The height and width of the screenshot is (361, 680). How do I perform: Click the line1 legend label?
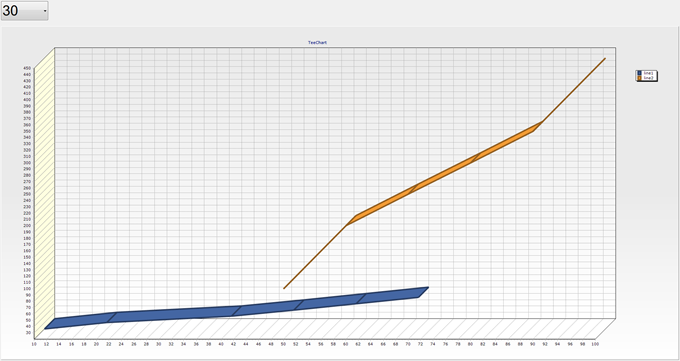648,73
